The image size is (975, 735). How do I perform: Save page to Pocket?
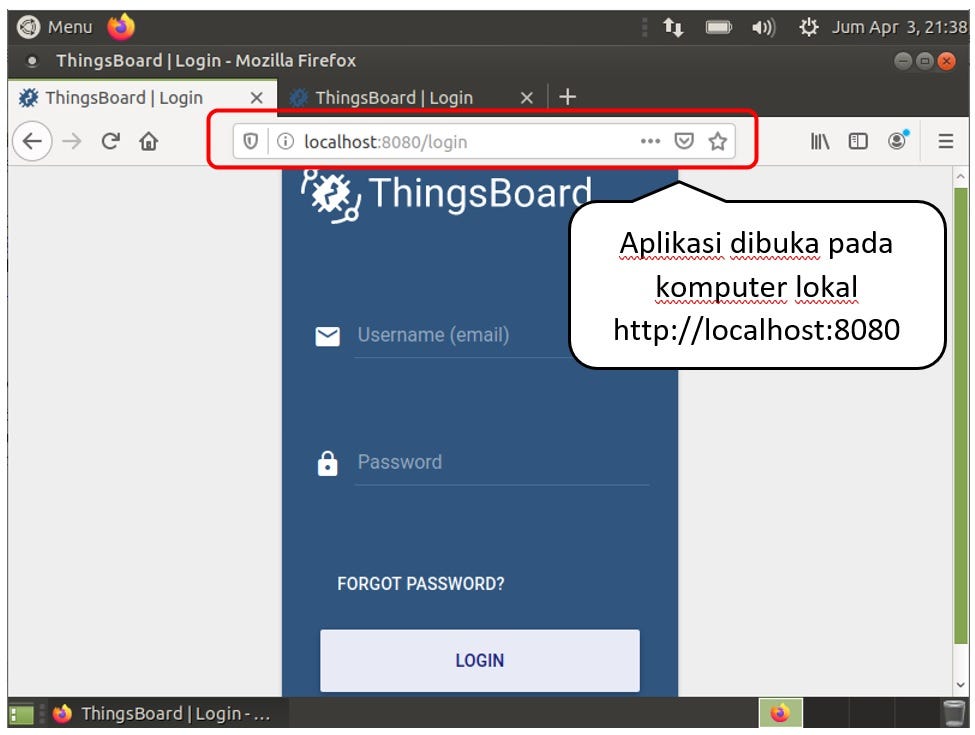[x=684, y=142]
